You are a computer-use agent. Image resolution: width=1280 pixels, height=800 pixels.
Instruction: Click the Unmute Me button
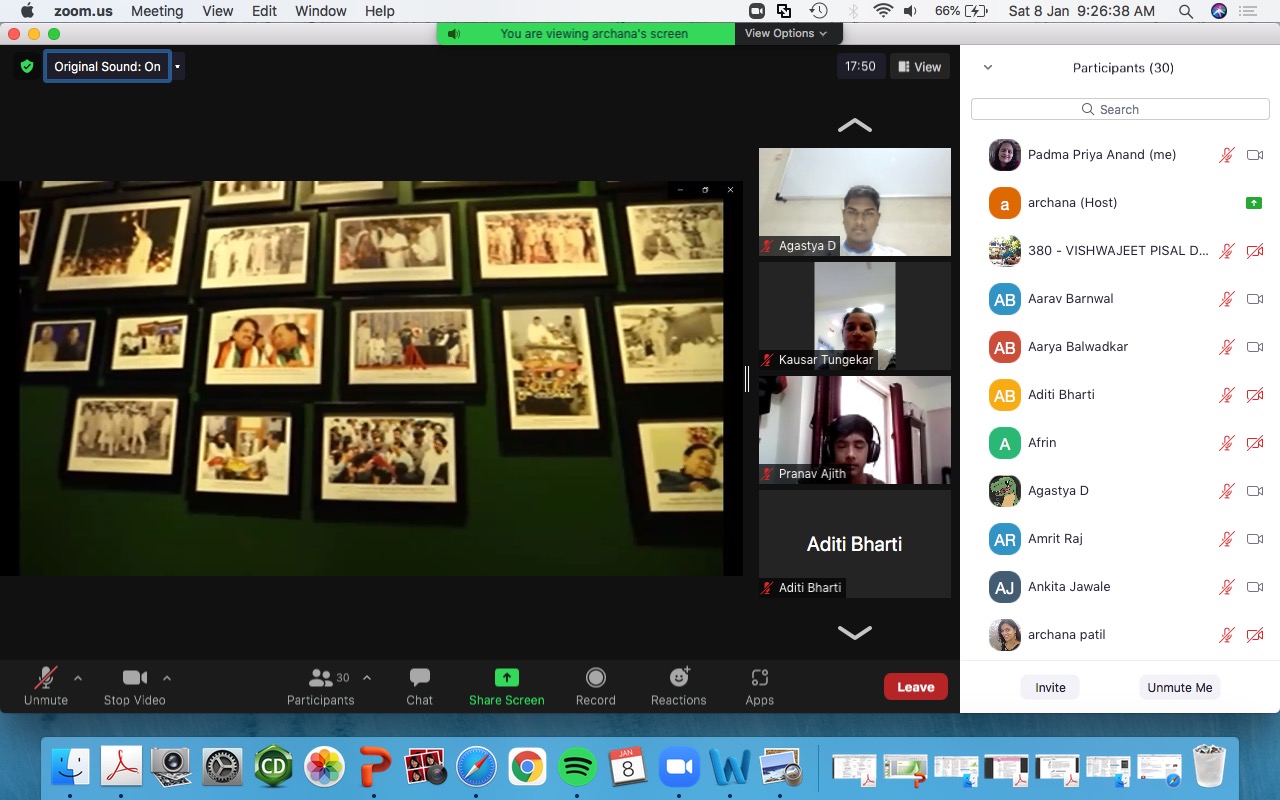coord(1179,688)
